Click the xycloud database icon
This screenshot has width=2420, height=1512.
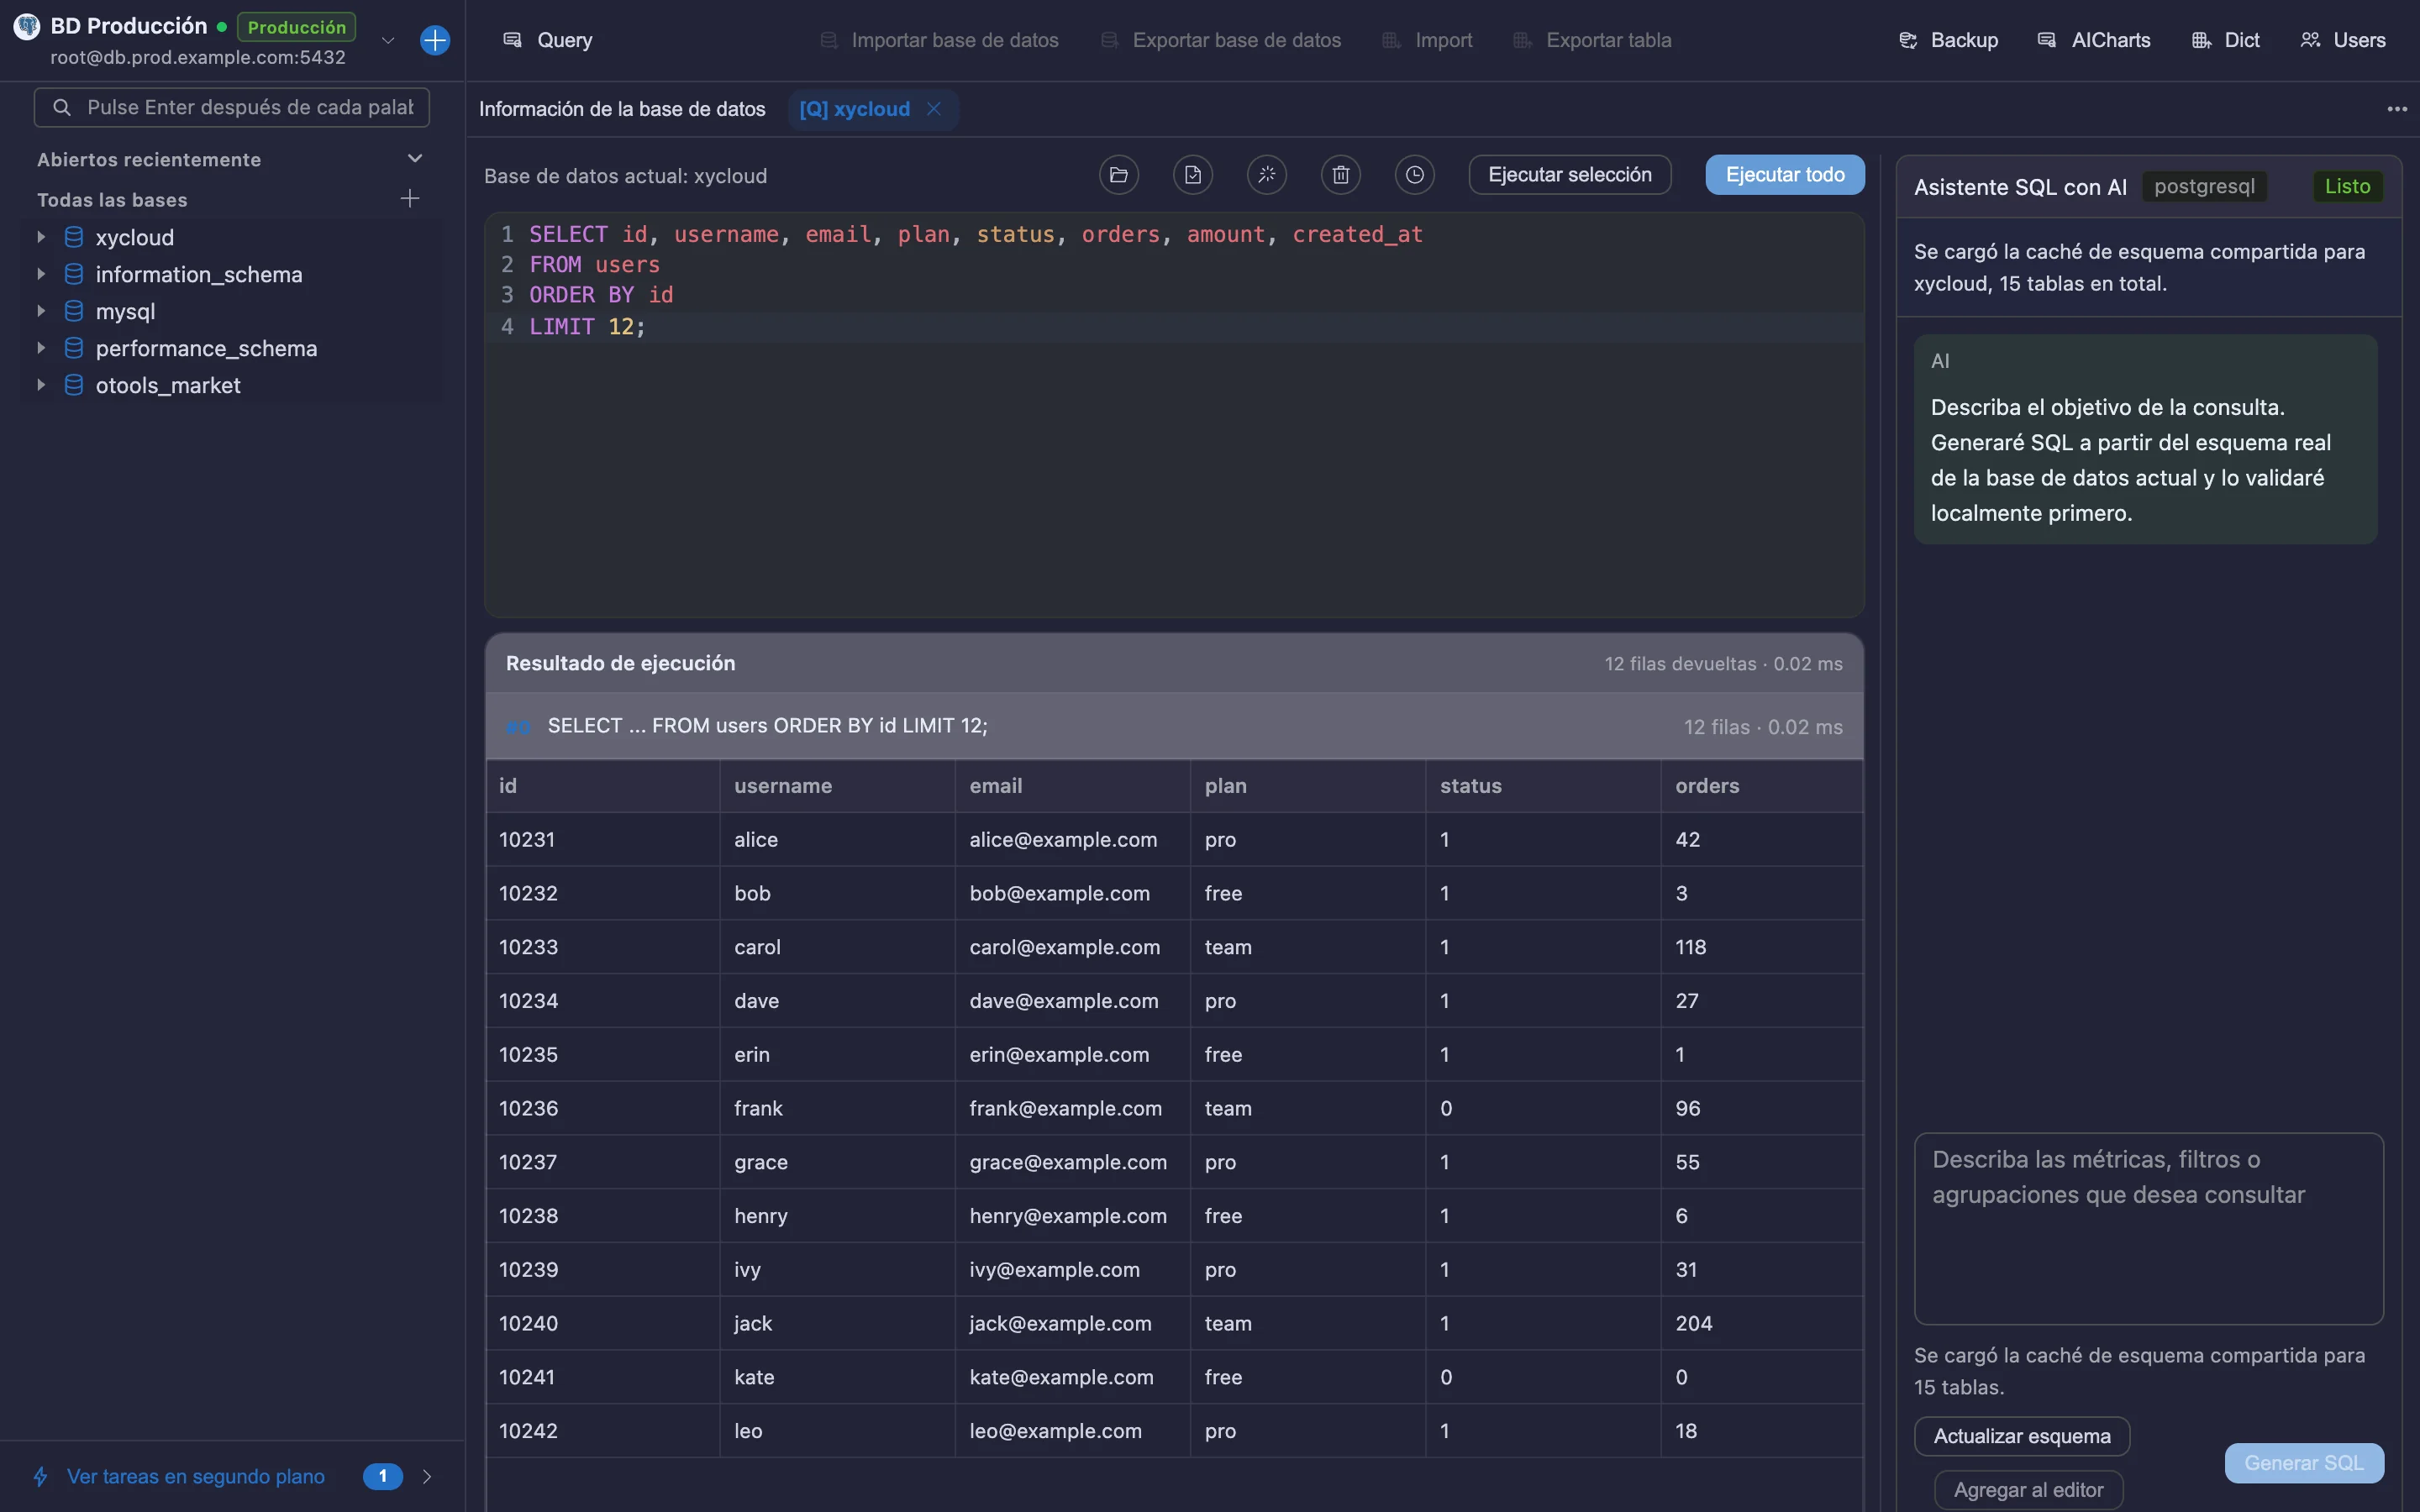[74, 237]
